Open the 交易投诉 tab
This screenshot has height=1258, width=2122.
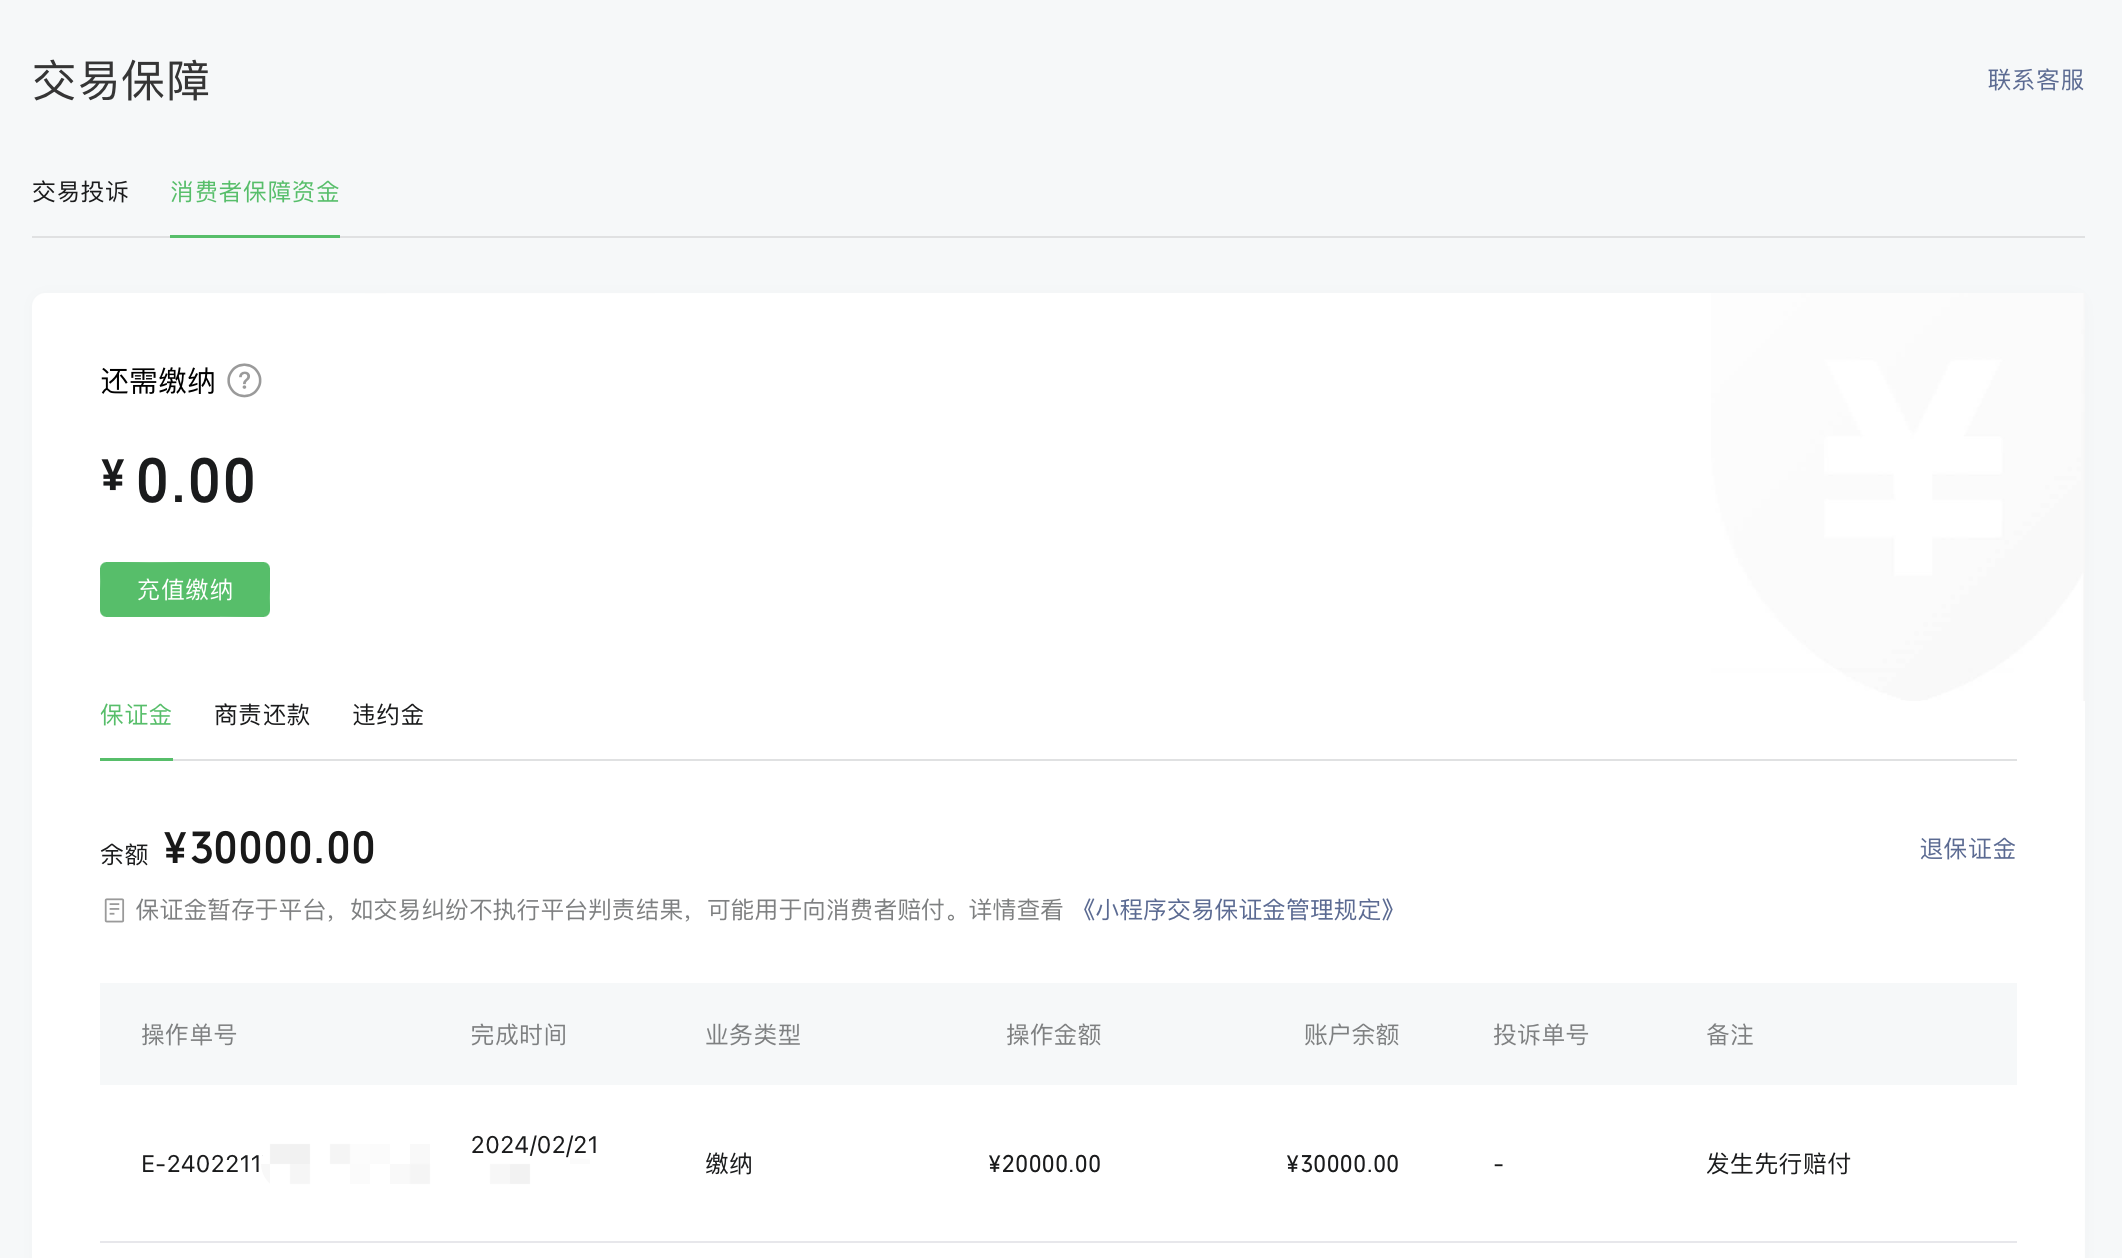[x=80, y=192]
